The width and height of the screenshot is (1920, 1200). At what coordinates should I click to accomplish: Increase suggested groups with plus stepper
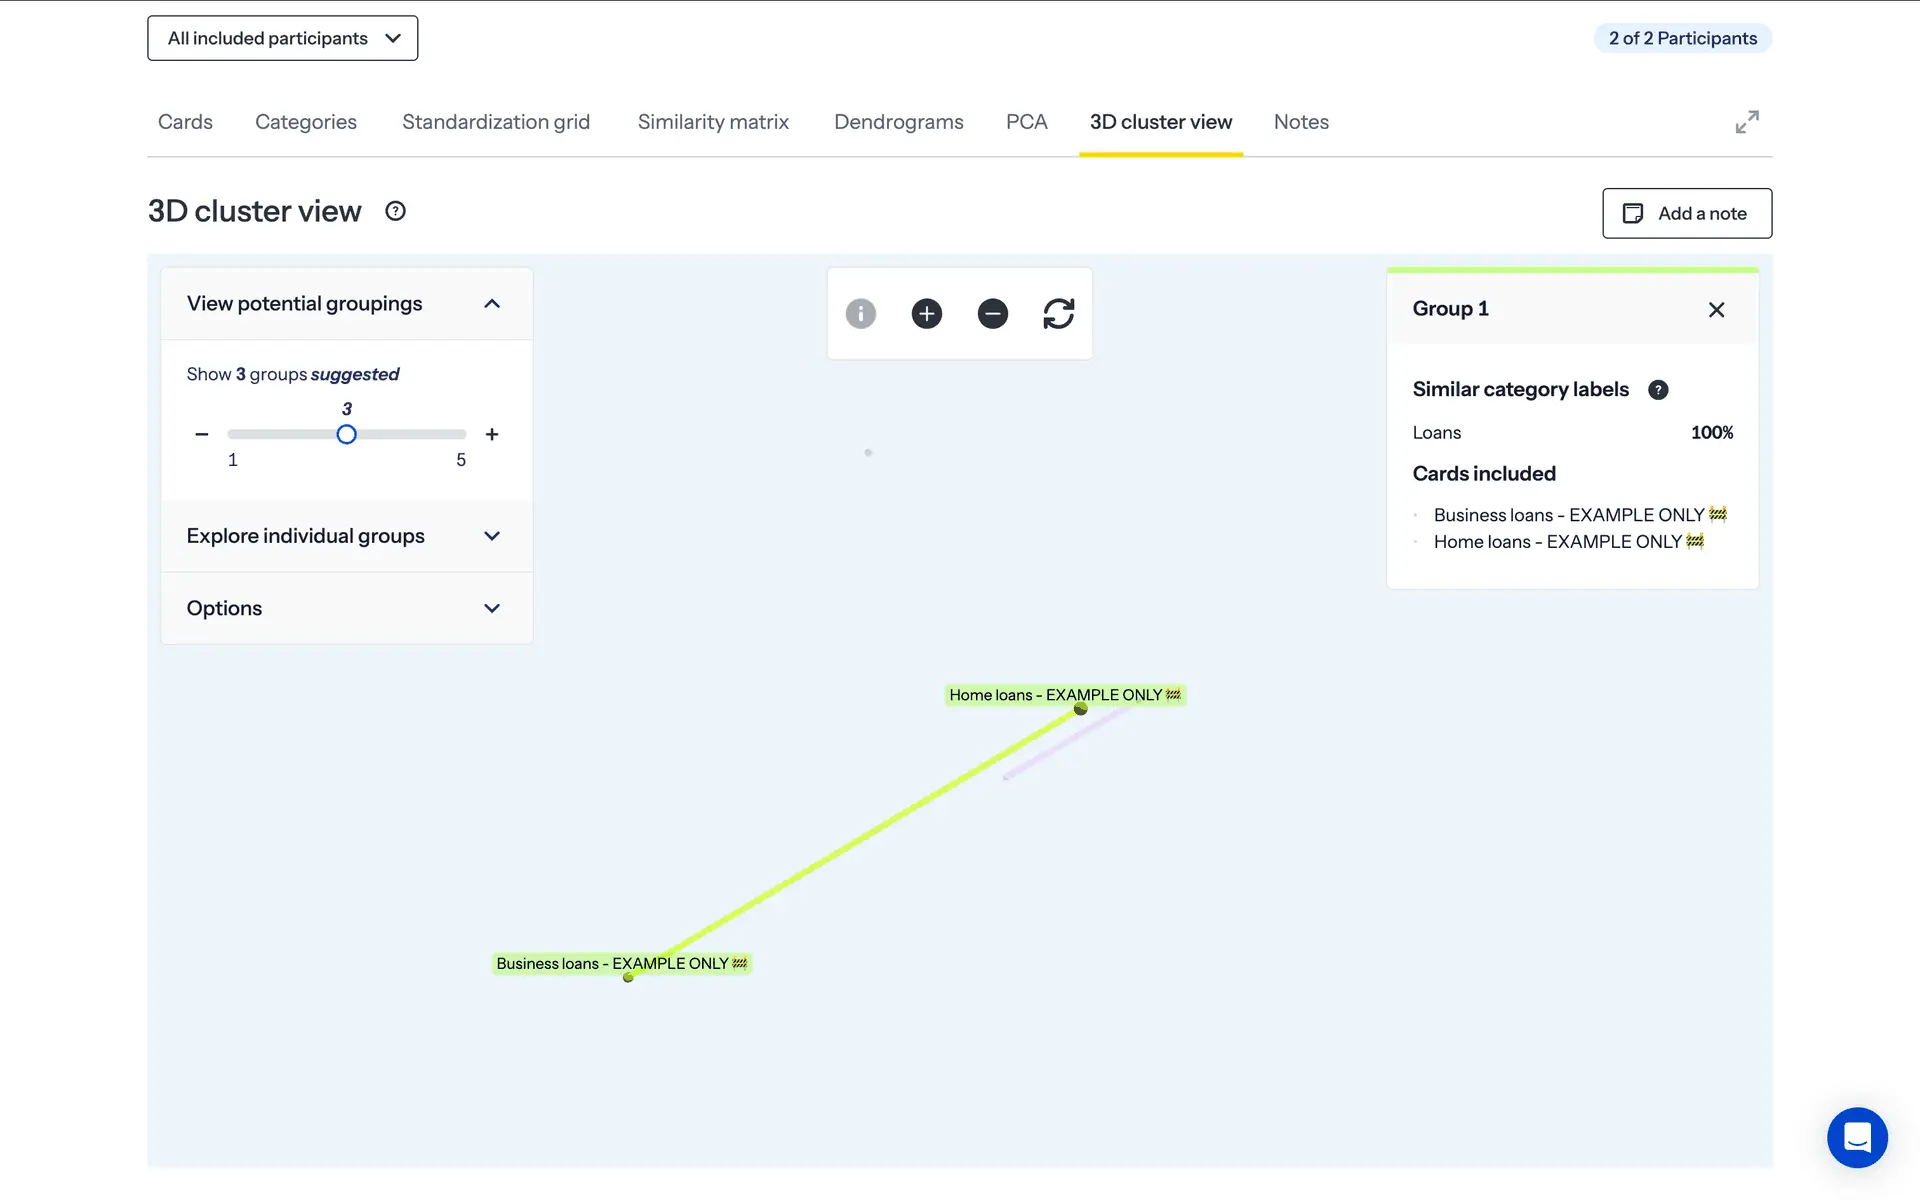point(491,434)
